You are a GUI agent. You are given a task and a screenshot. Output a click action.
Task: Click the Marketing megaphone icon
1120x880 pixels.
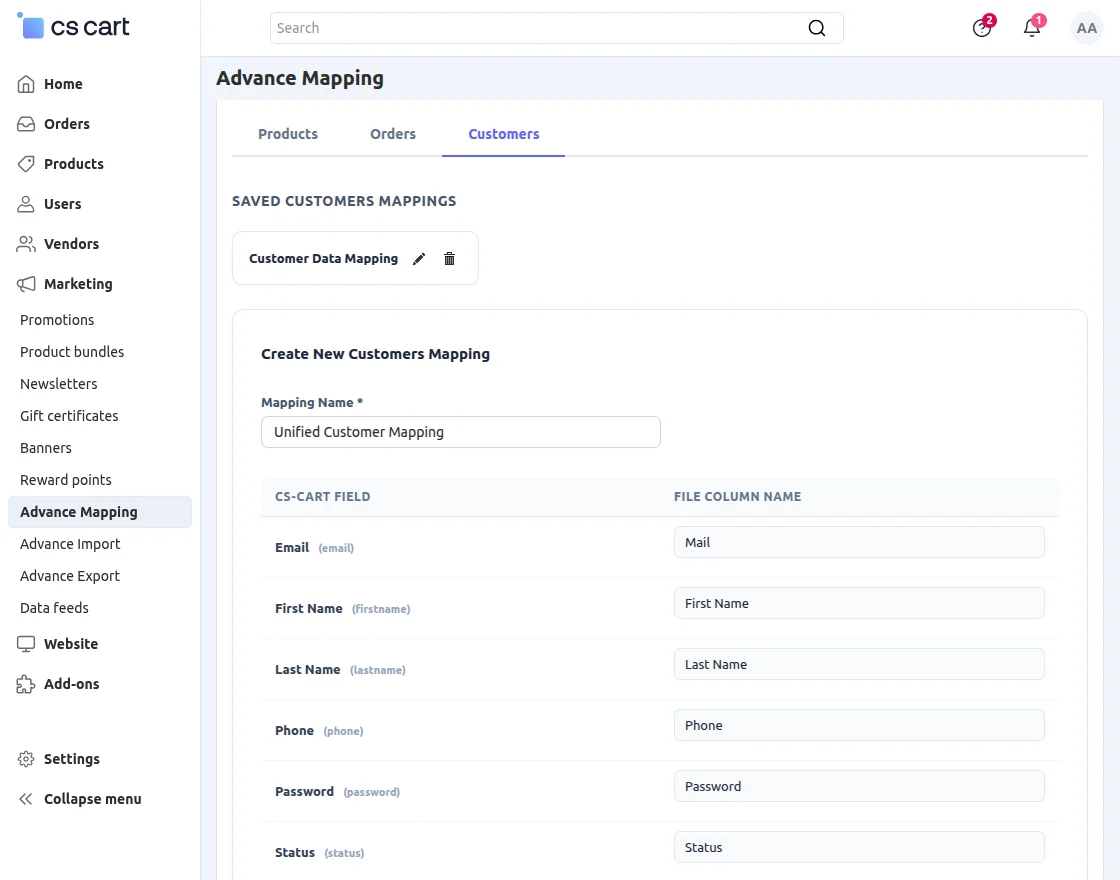pos(26,284)
